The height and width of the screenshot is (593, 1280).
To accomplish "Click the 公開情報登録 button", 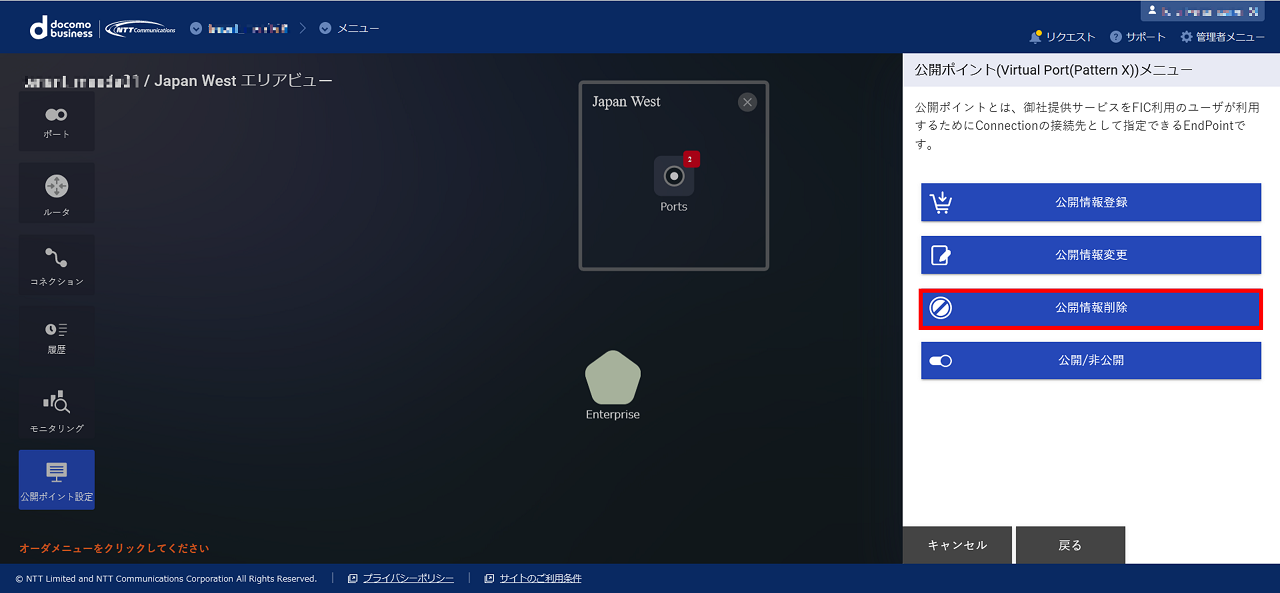I will point(1091,202).
